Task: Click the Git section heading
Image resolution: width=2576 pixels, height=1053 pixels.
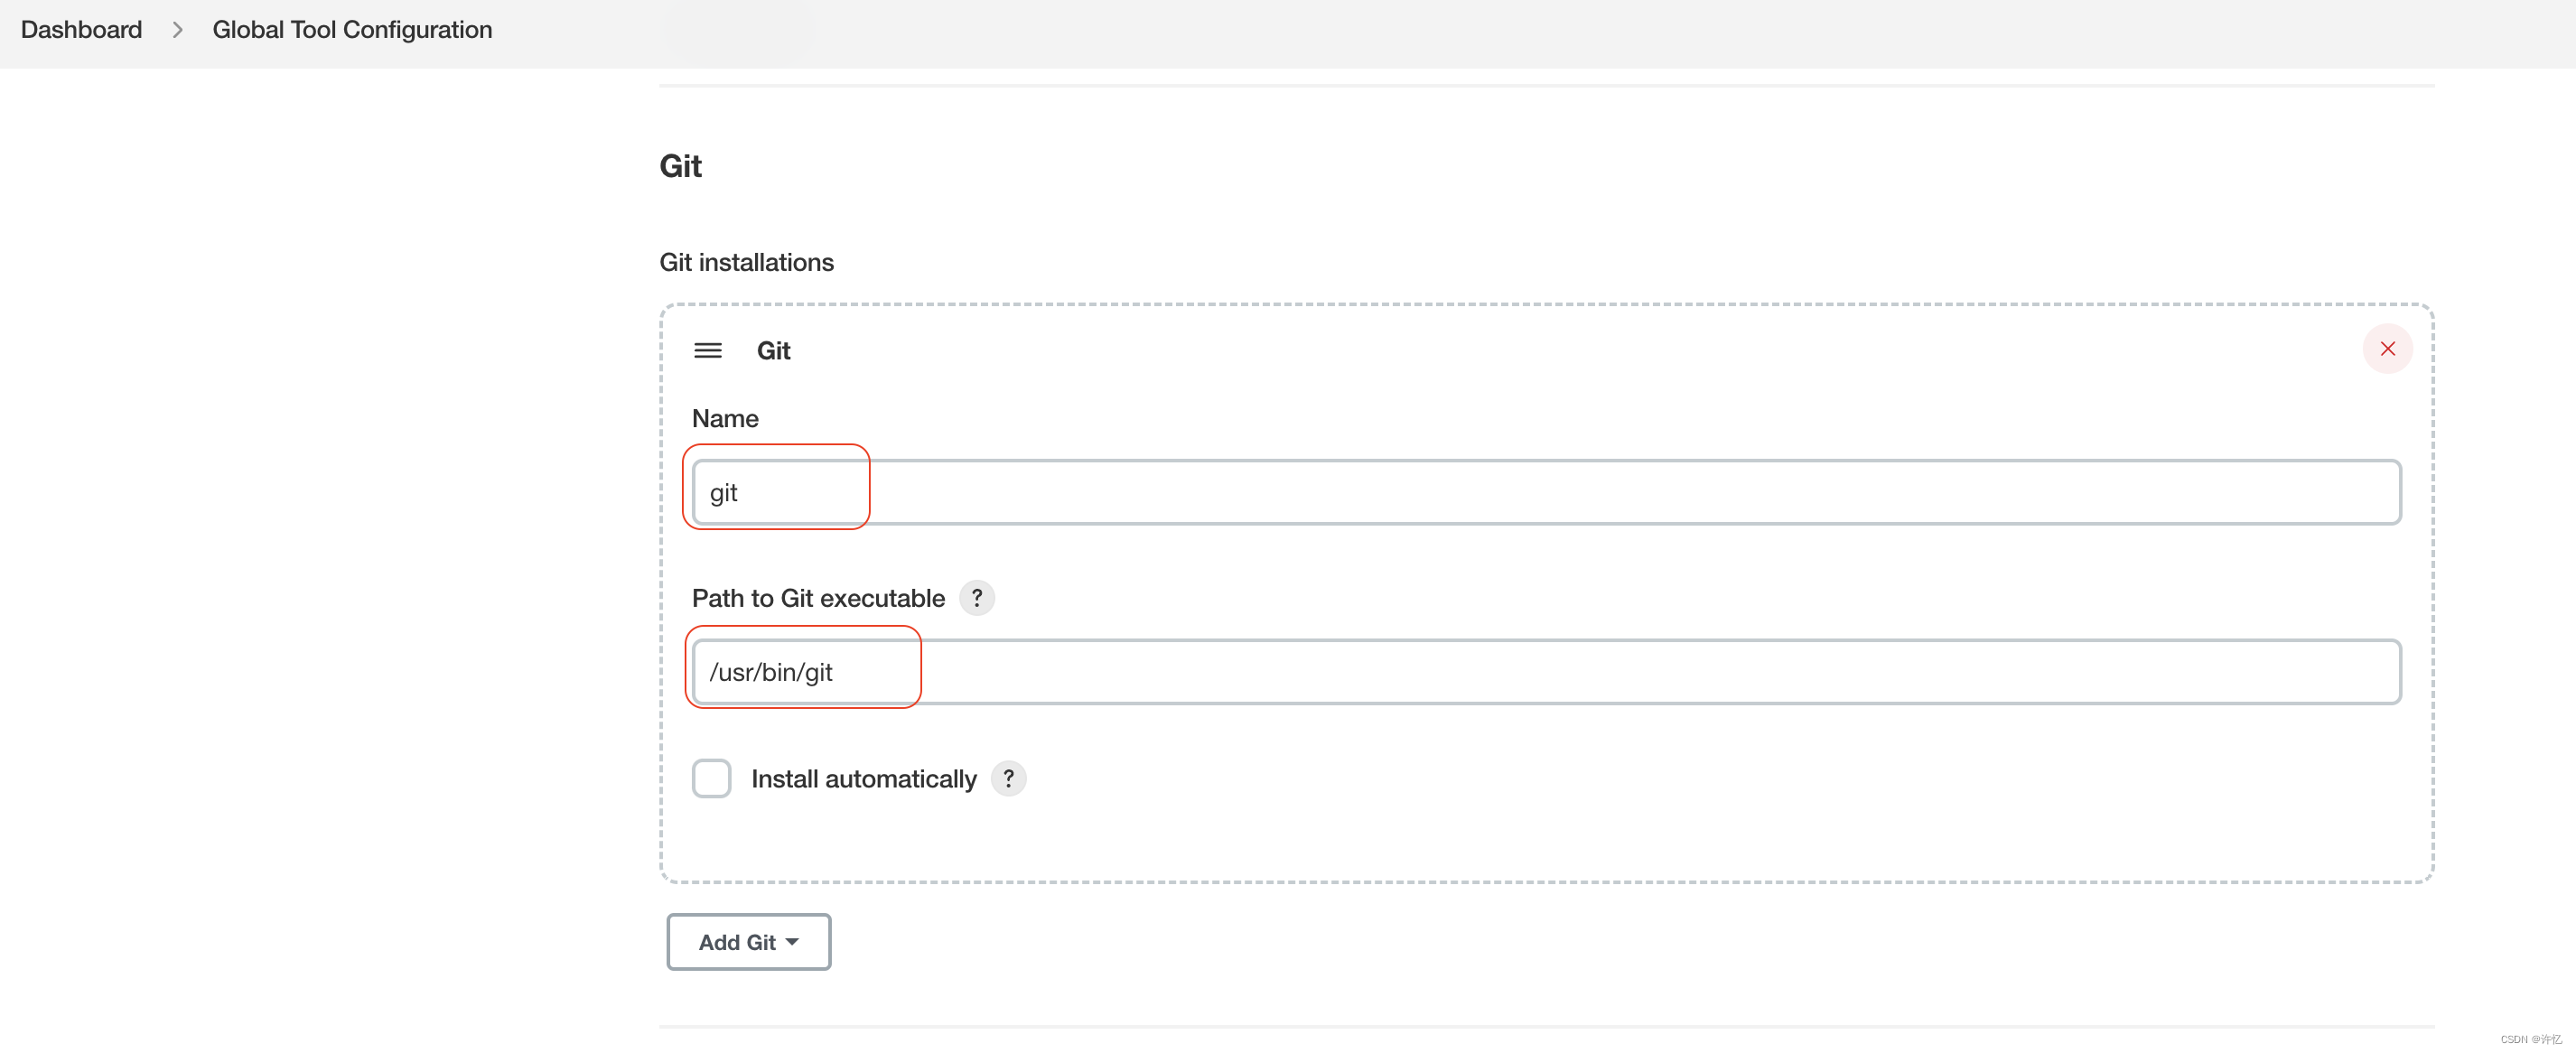Action: [x=680, y=166]
